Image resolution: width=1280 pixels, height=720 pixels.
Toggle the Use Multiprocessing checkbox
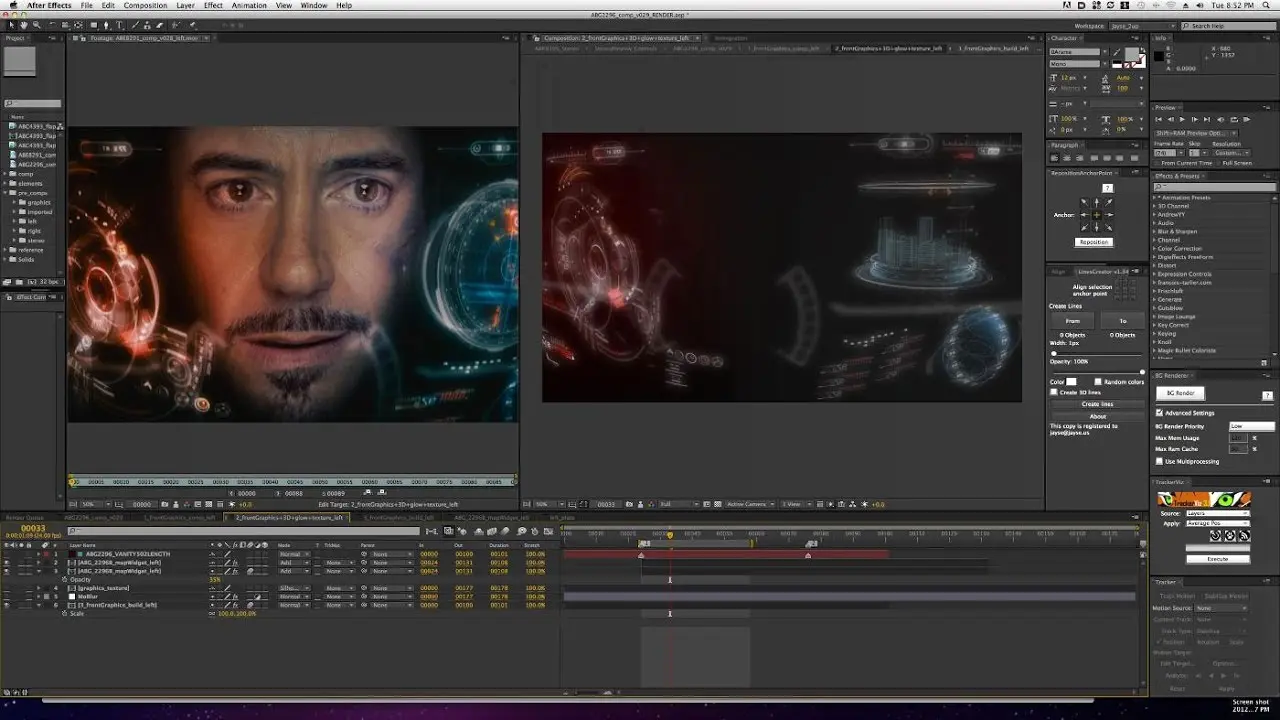[1159, 462]
